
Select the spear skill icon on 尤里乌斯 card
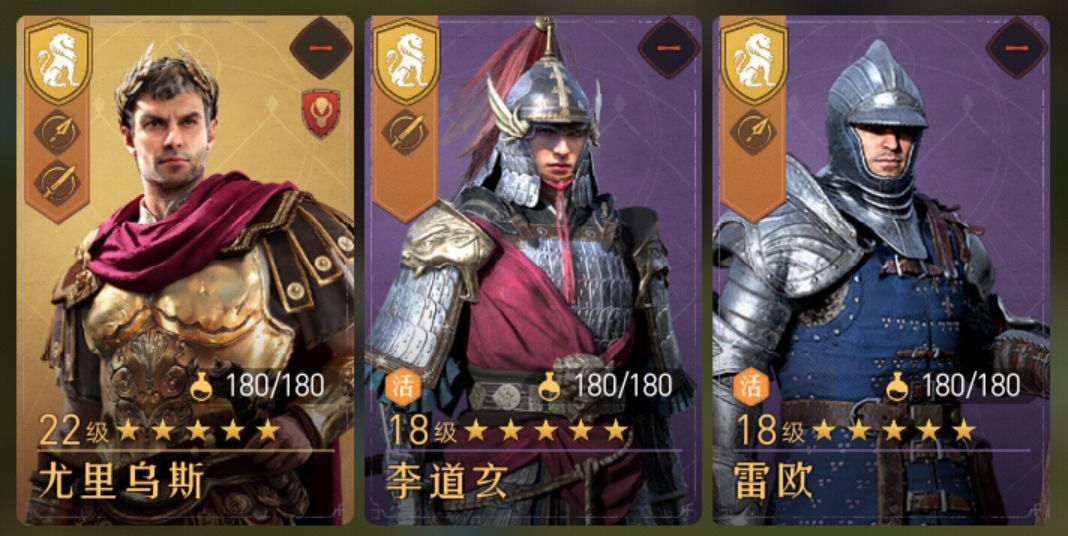[x=57, y=131]
